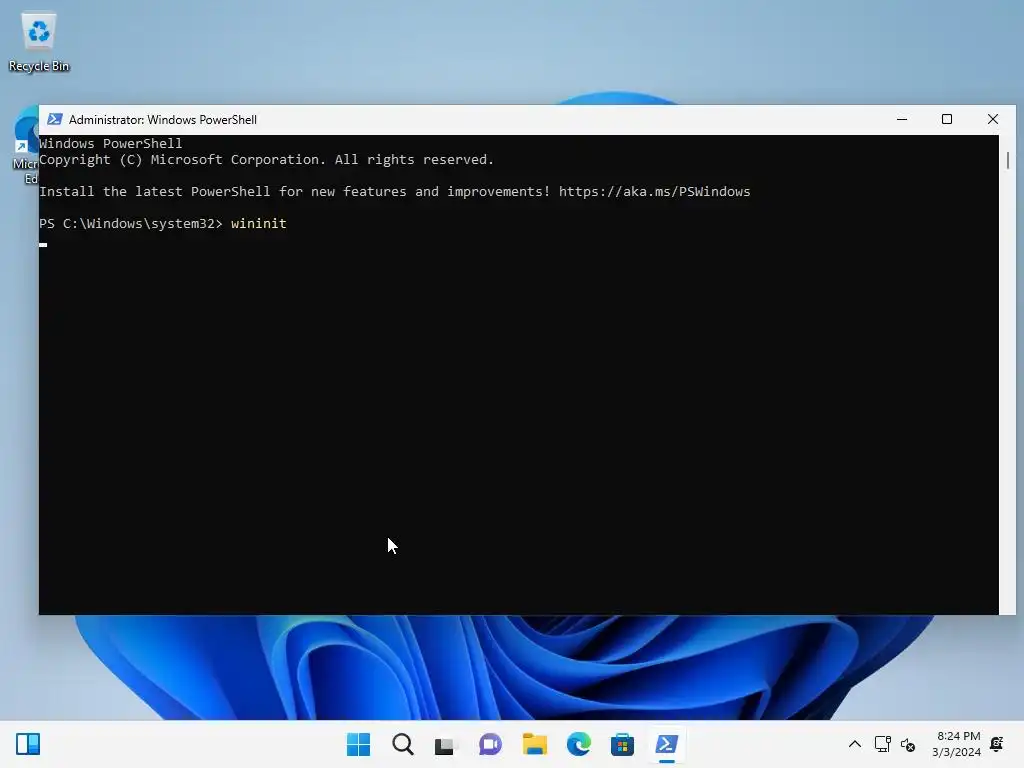This screenshot has width=1024, height=768.
Task: Open taskbar Search
Action: (402, 744)
